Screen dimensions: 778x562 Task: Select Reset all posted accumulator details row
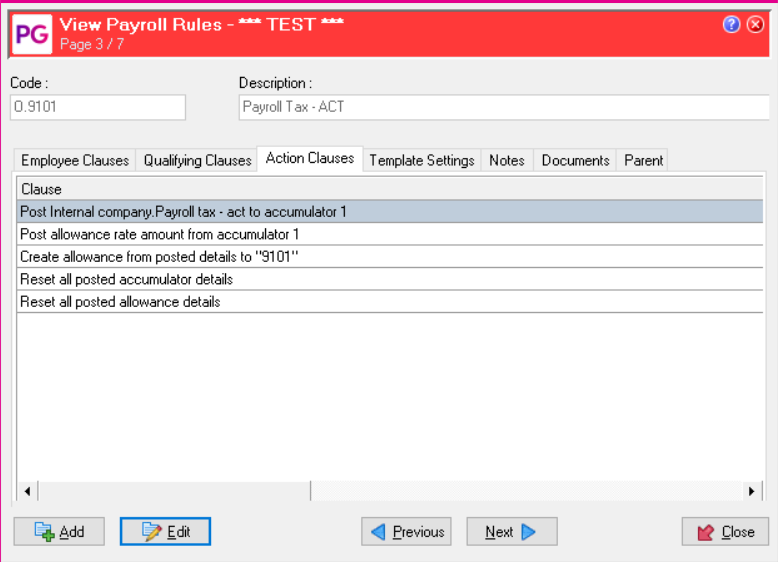[126, 279]
